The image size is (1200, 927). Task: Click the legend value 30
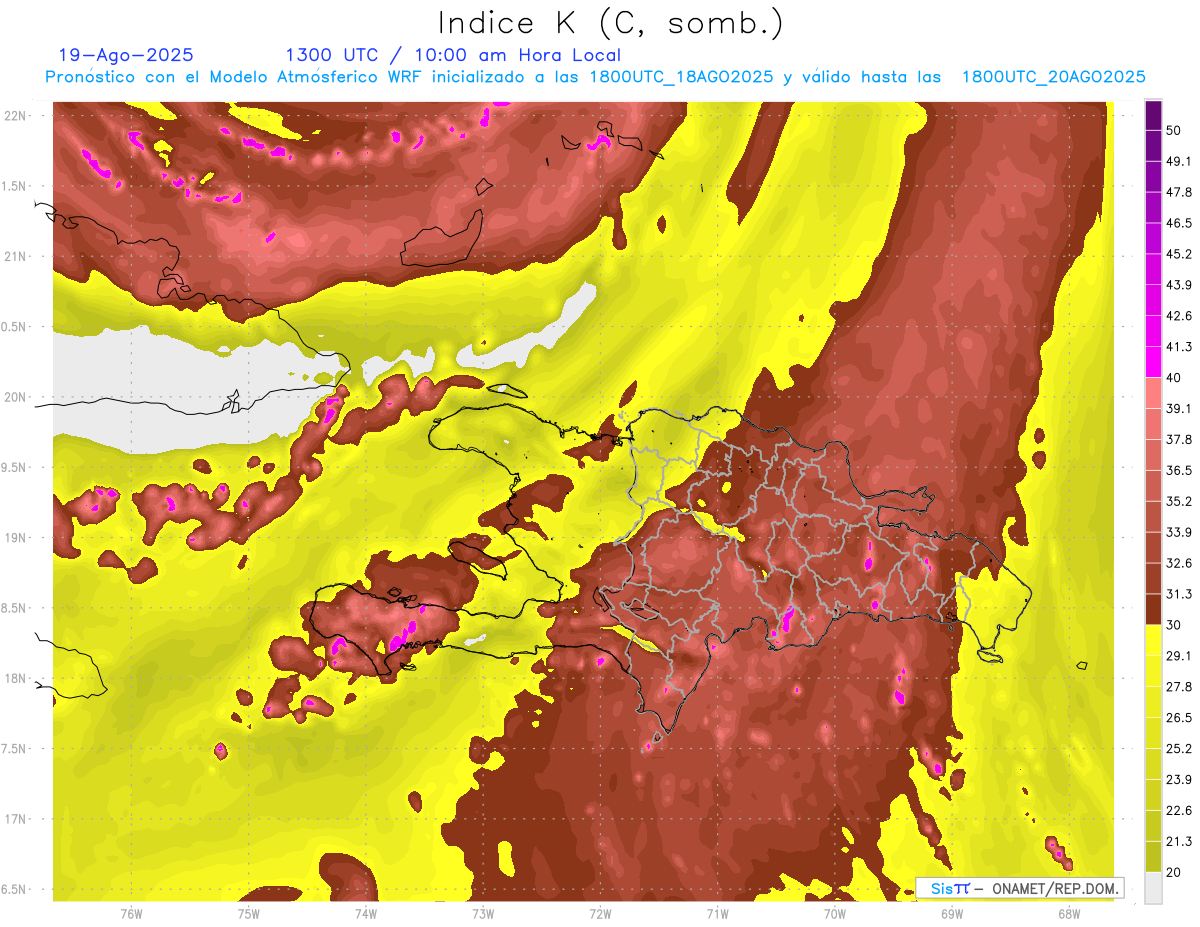1173,625
